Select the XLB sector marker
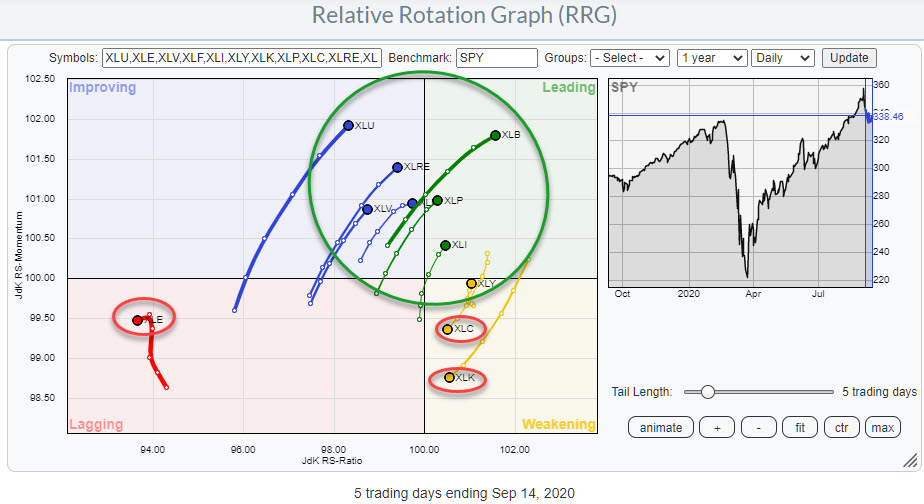Viewport: 924px width, 504px height. [x=495, y=135]
